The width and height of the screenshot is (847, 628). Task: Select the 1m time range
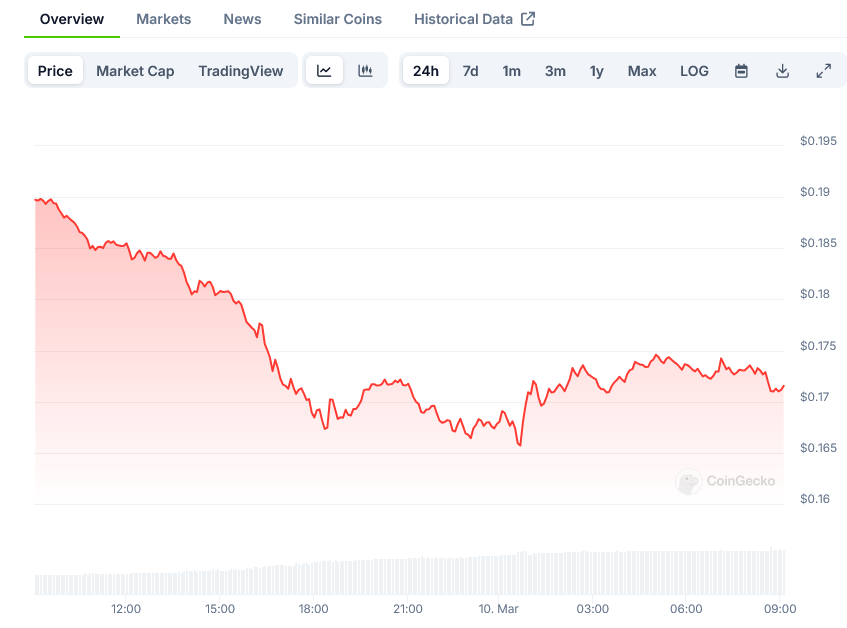coord(512,71)
